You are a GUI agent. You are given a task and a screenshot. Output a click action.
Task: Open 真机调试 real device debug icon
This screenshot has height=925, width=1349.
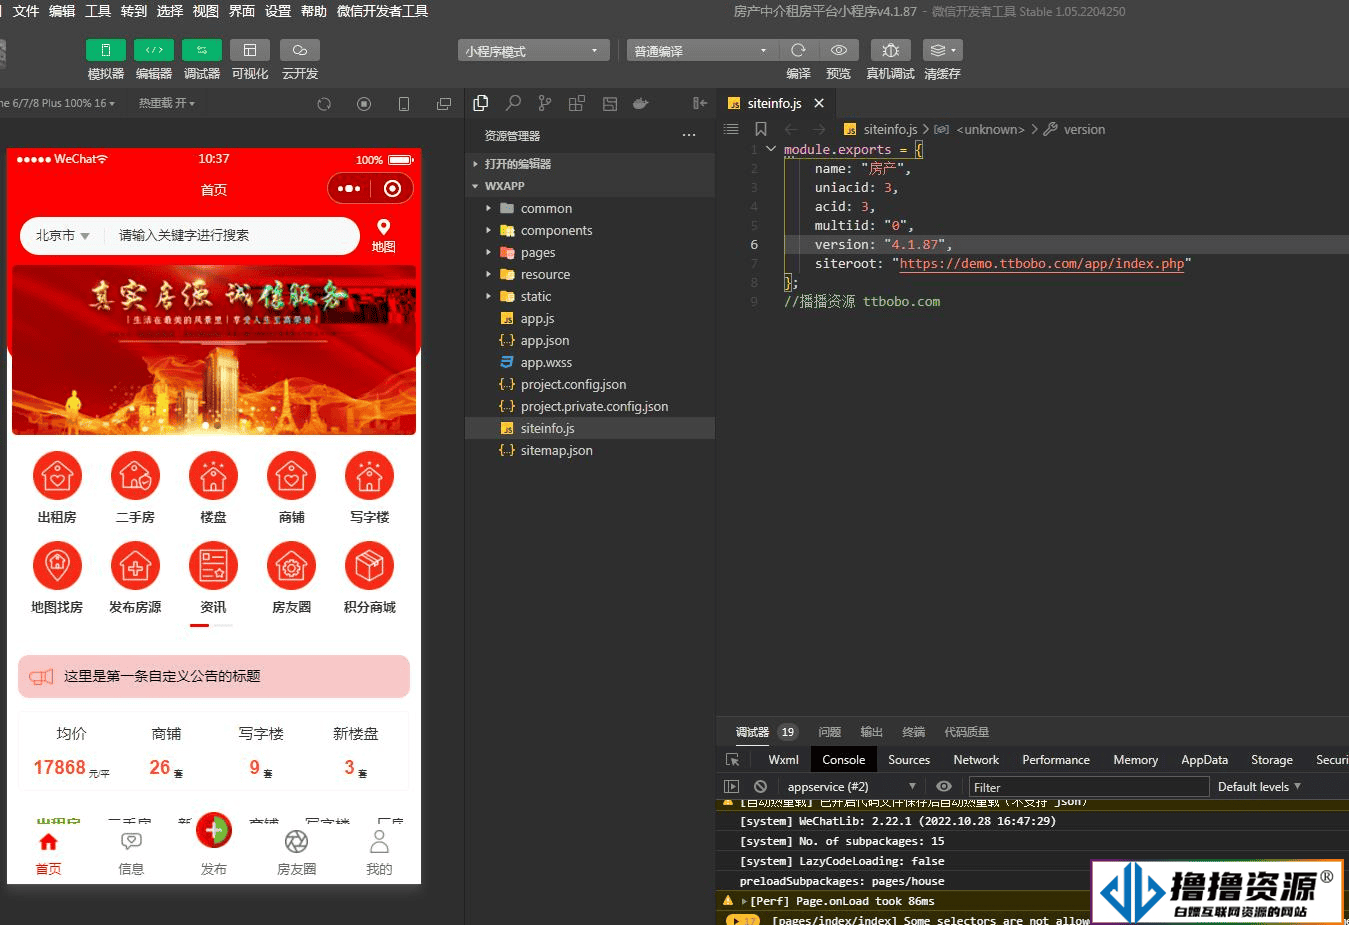click(890, 50)
